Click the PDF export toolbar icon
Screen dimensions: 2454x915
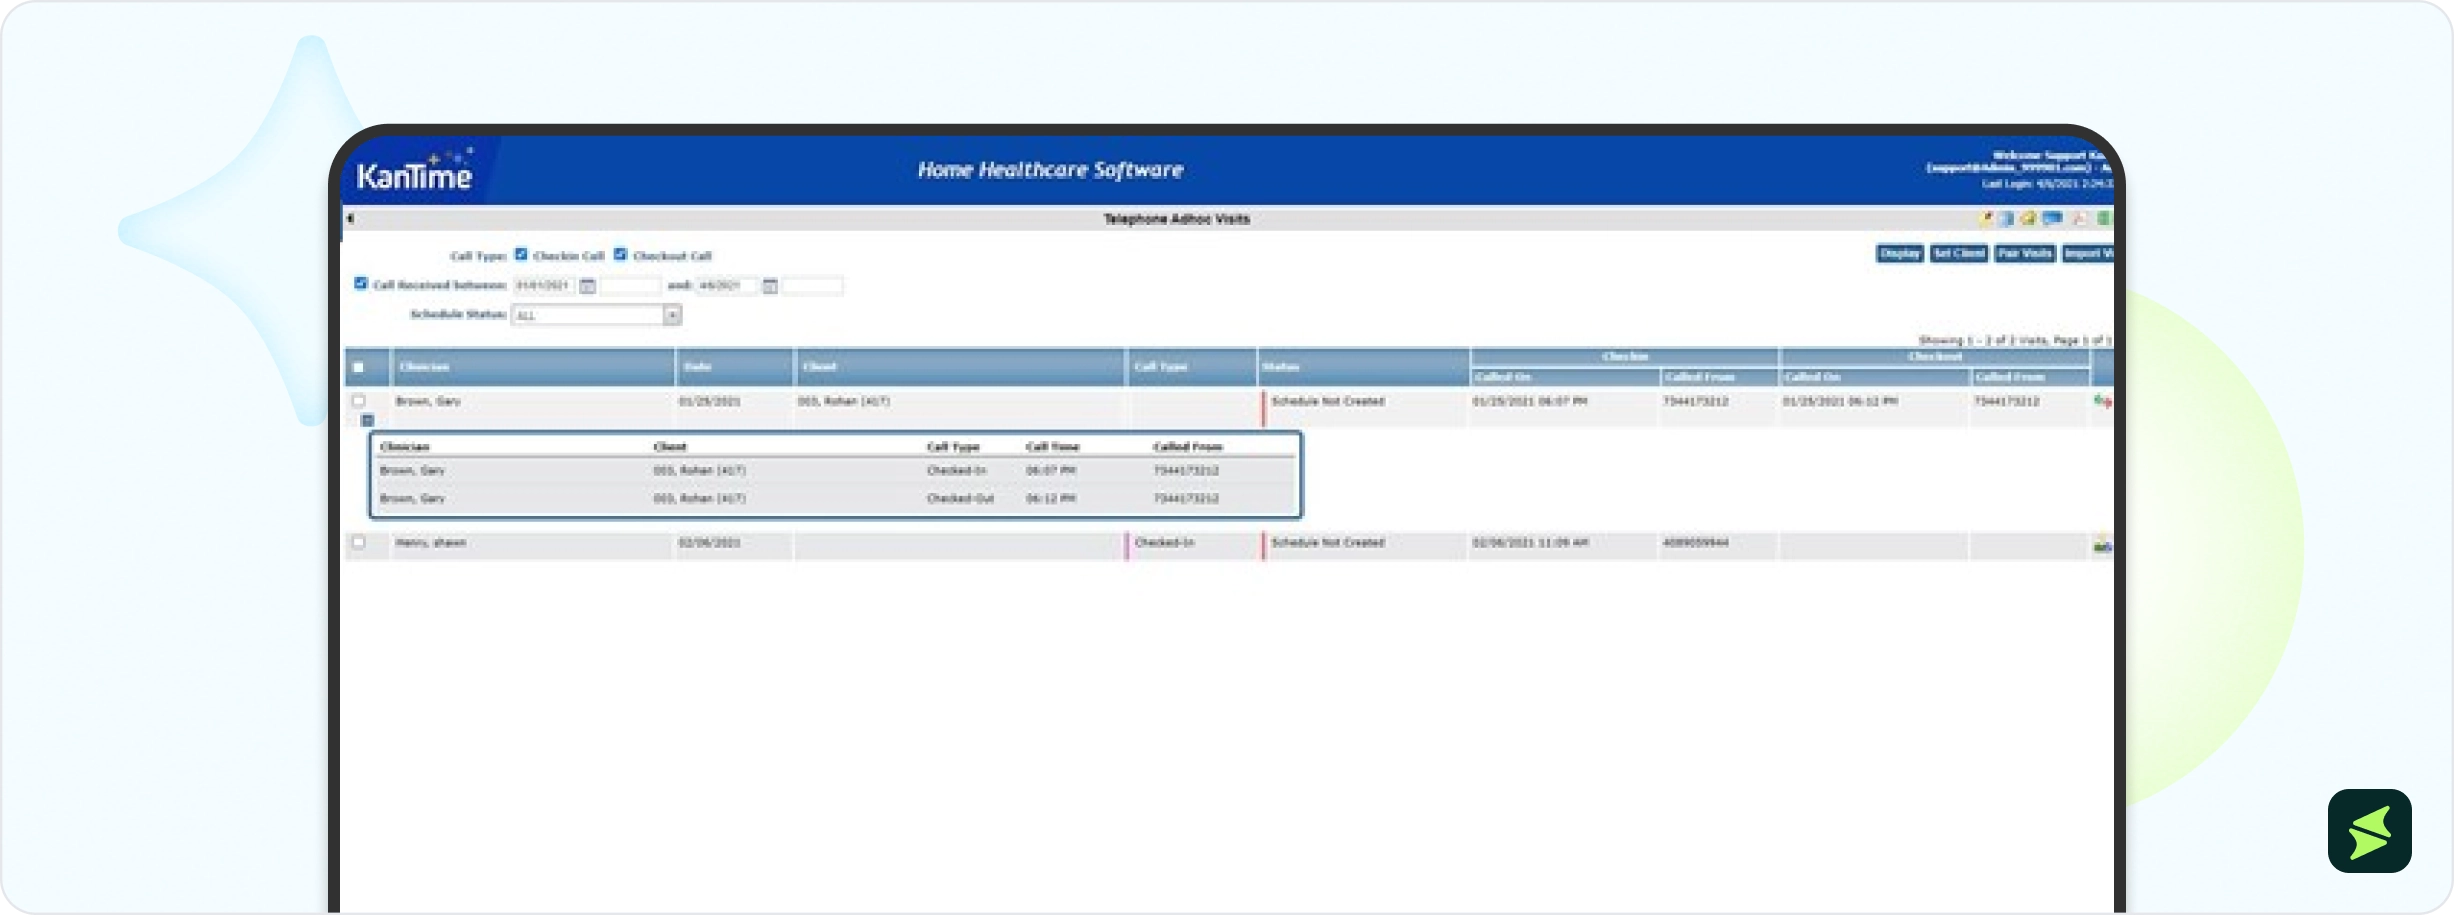[2078, 218]
